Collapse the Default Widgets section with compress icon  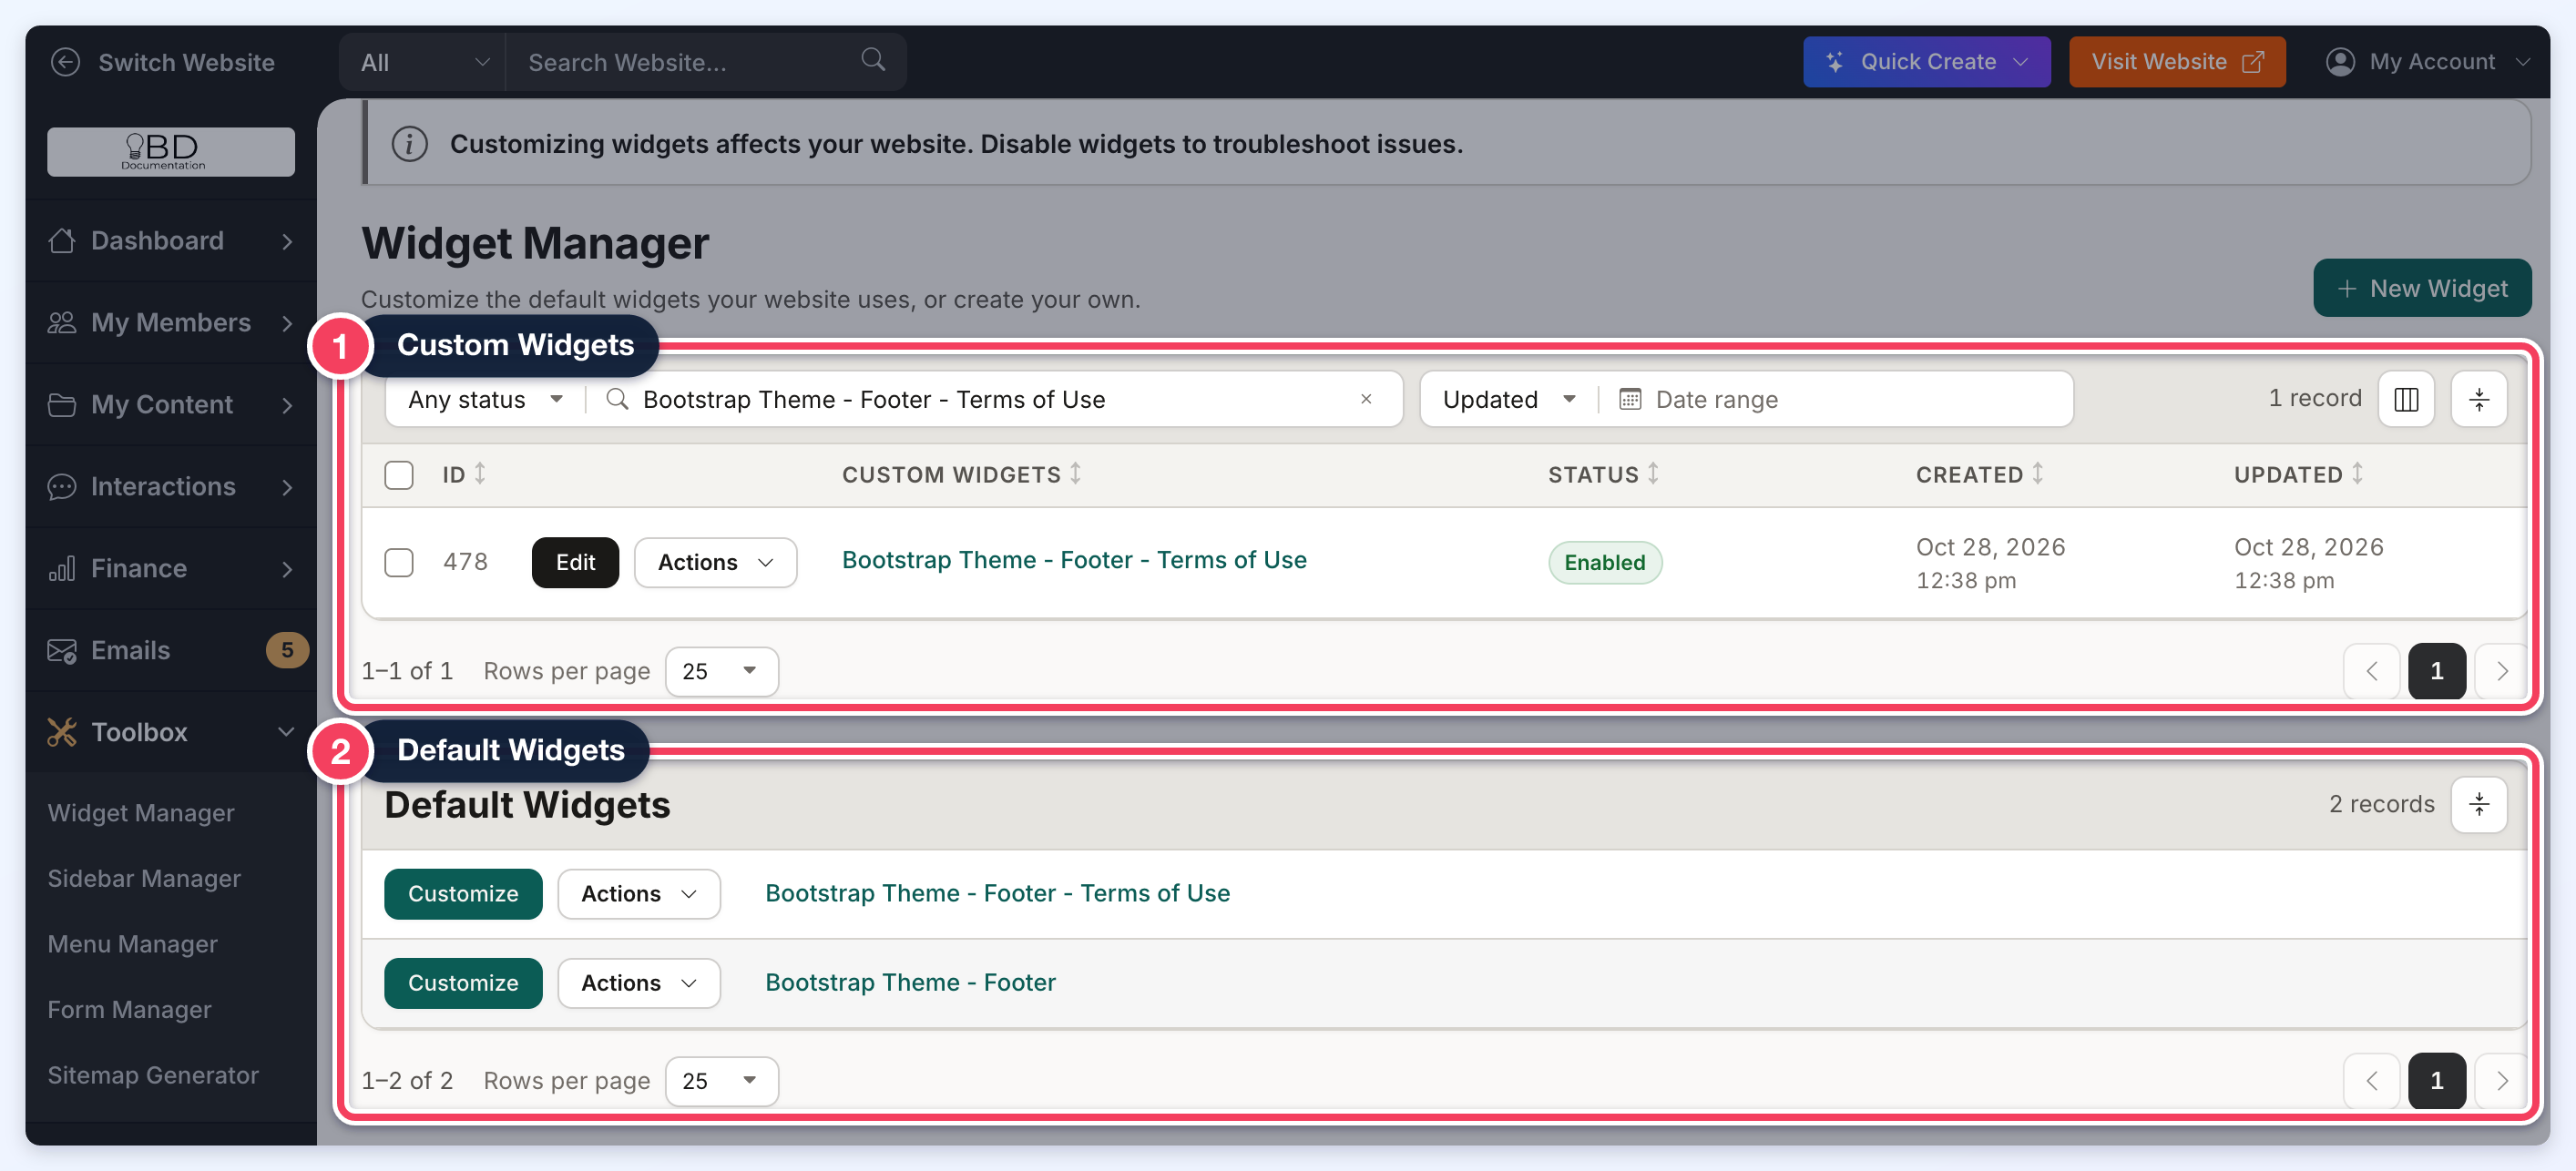(2479, 805)
